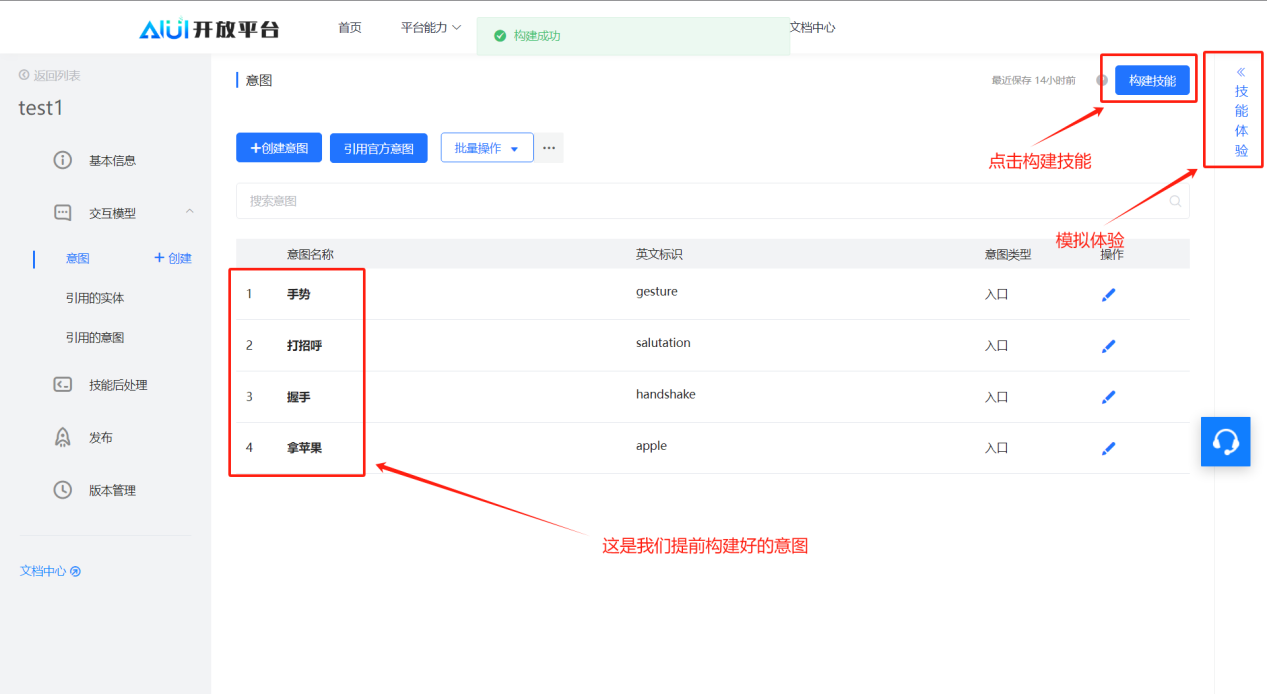Open editor for 拿苹果 intent pencil icon
Viewport: 1267px width, 694px height.
(x=1108, y=449)
